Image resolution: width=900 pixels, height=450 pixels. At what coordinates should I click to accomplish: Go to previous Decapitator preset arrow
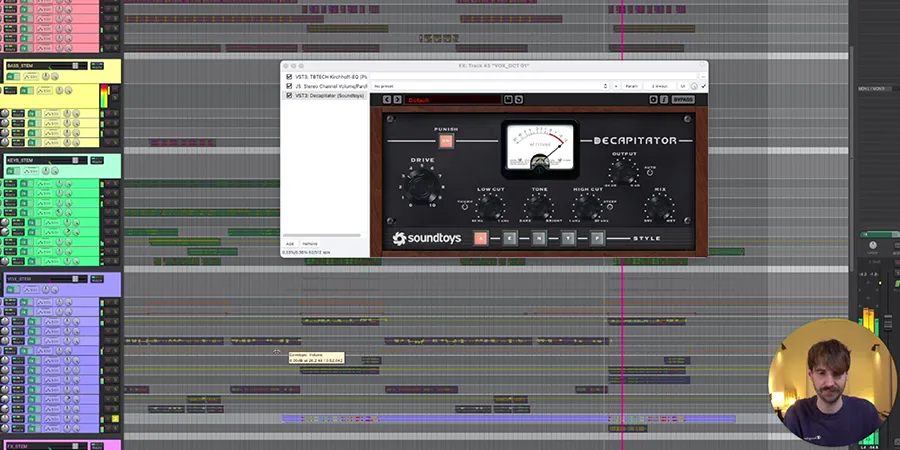(387, 100)
